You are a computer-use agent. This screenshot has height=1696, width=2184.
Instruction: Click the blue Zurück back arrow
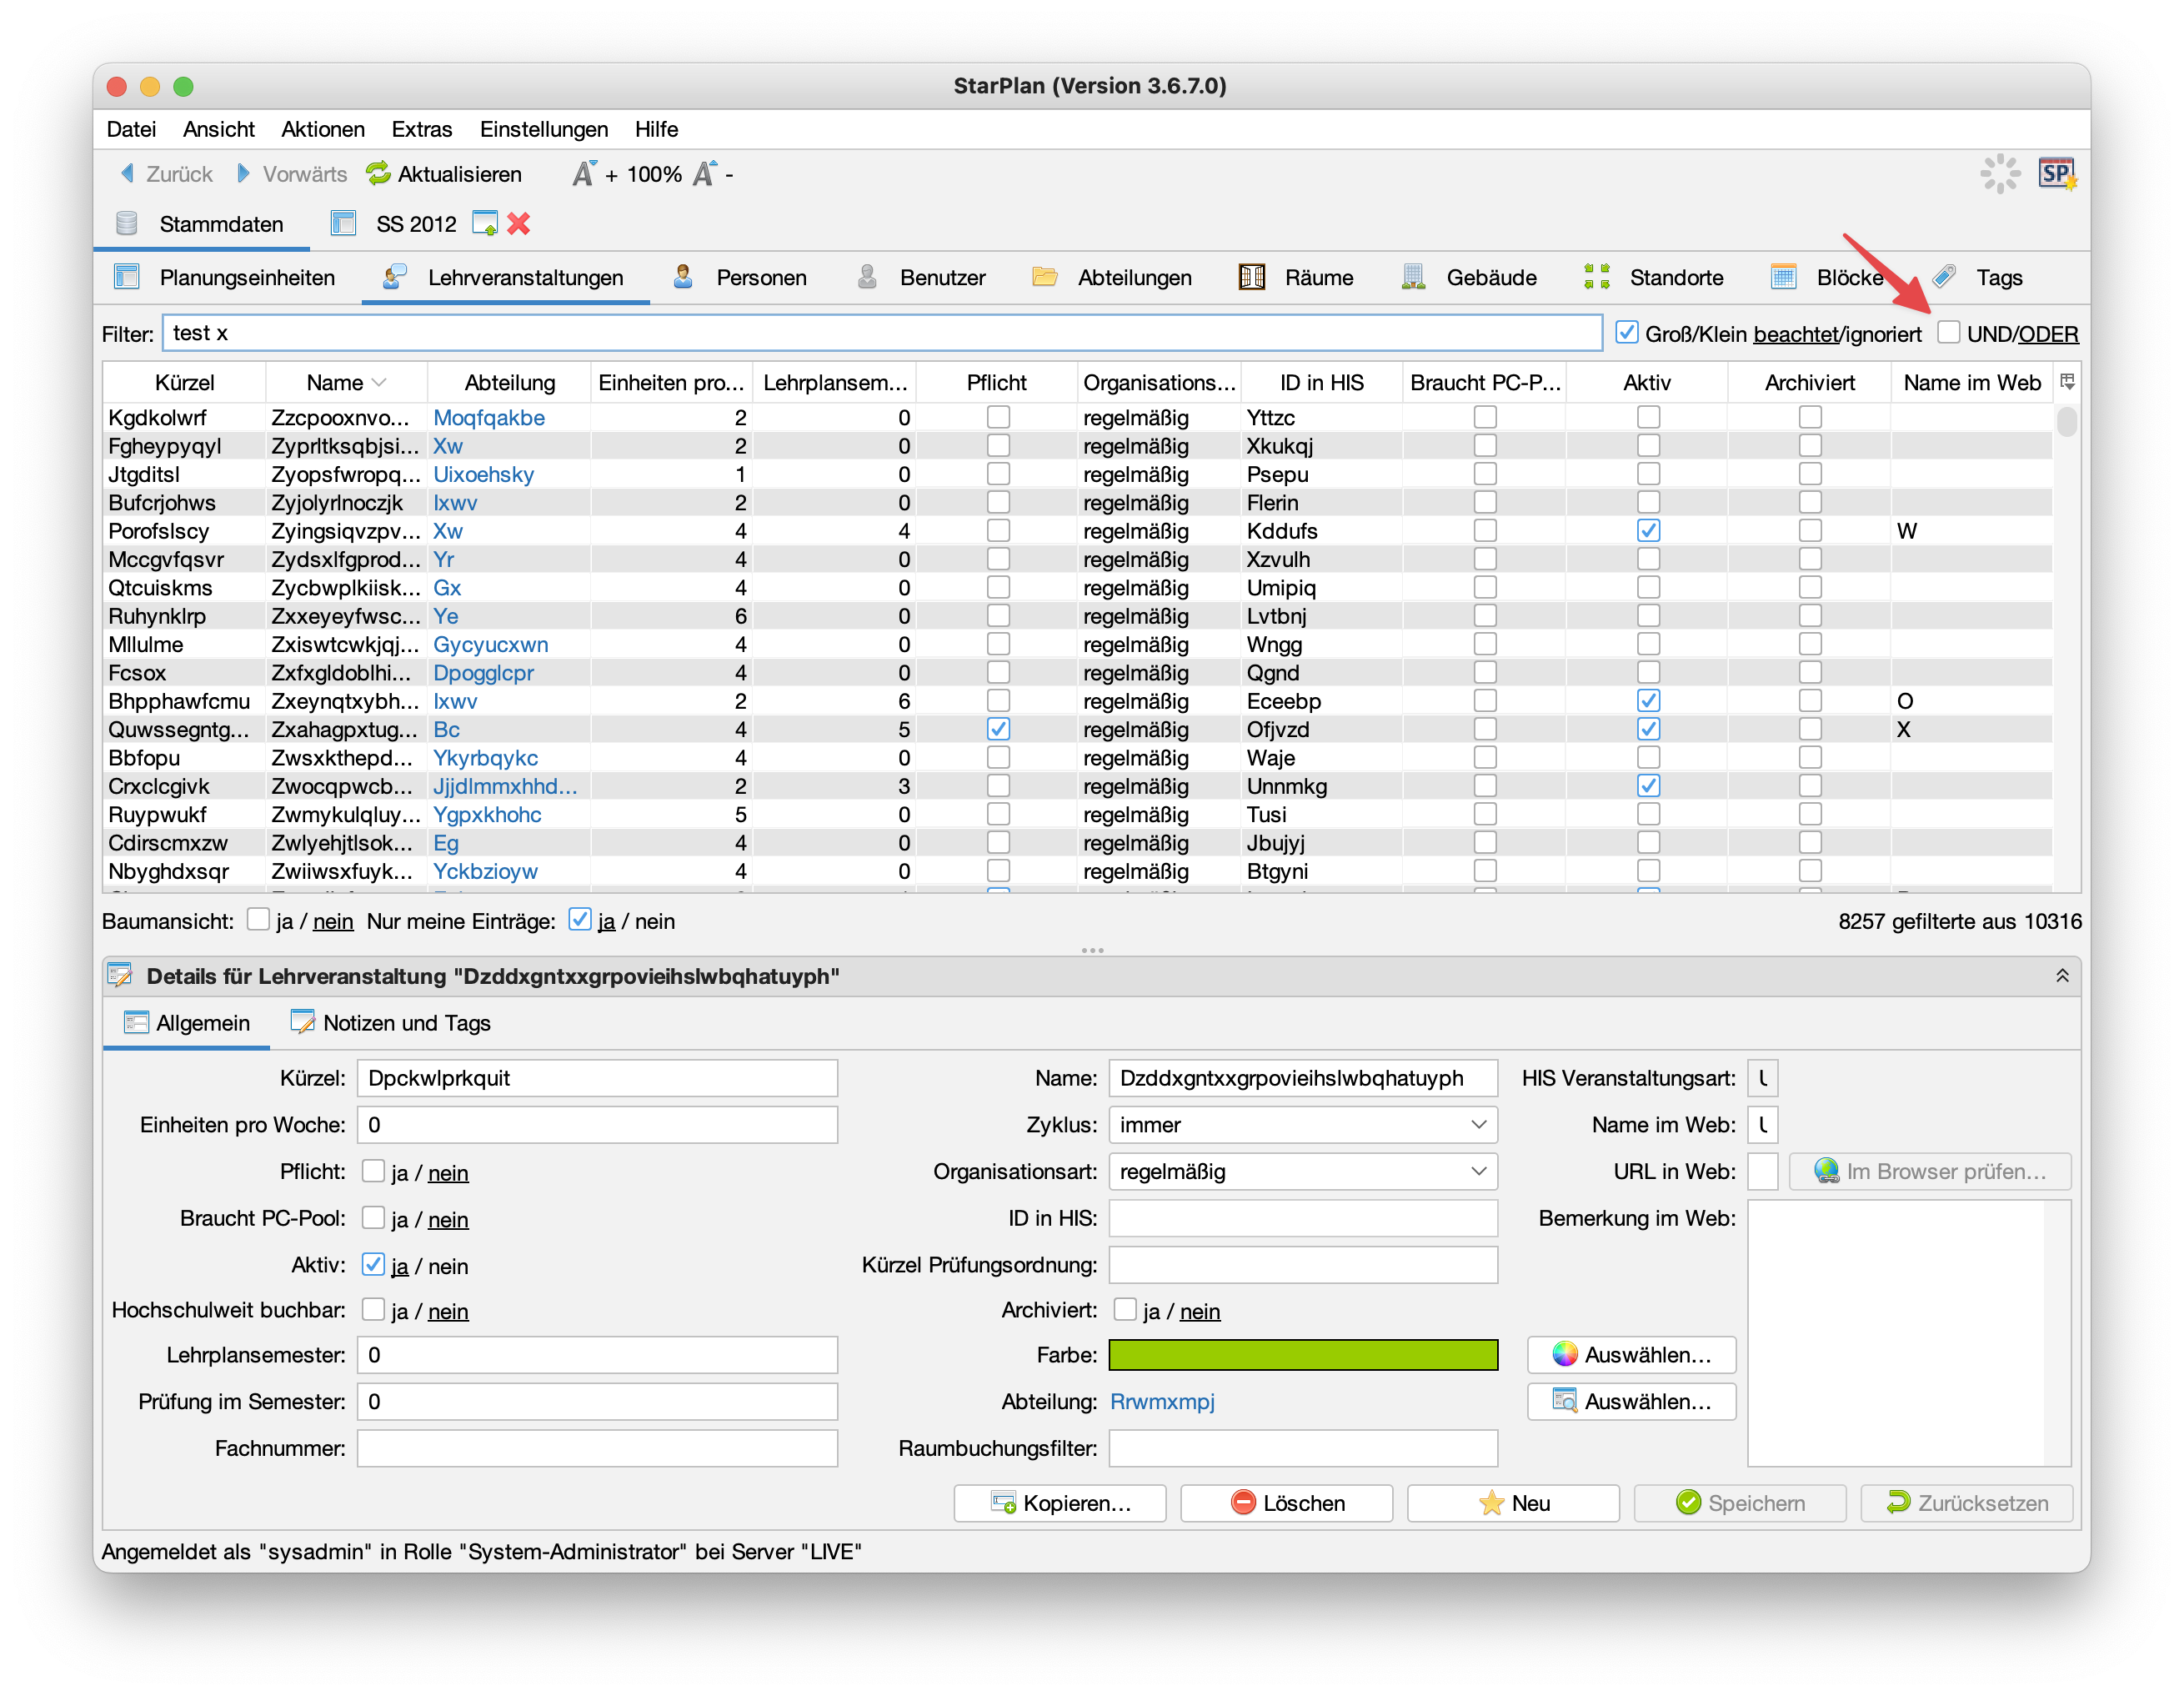point(127,174)
